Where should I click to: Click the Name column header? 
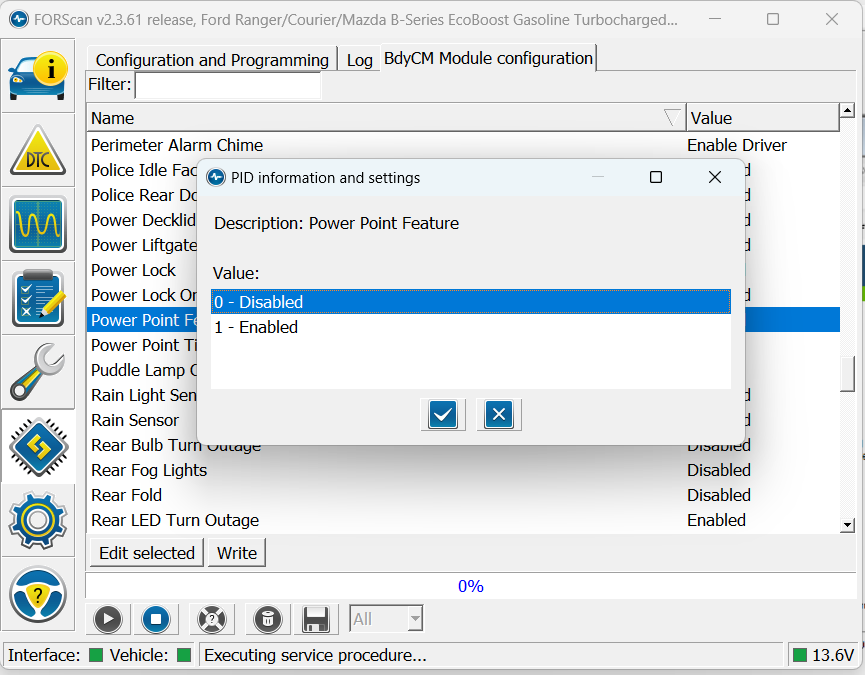pos(386,117)
